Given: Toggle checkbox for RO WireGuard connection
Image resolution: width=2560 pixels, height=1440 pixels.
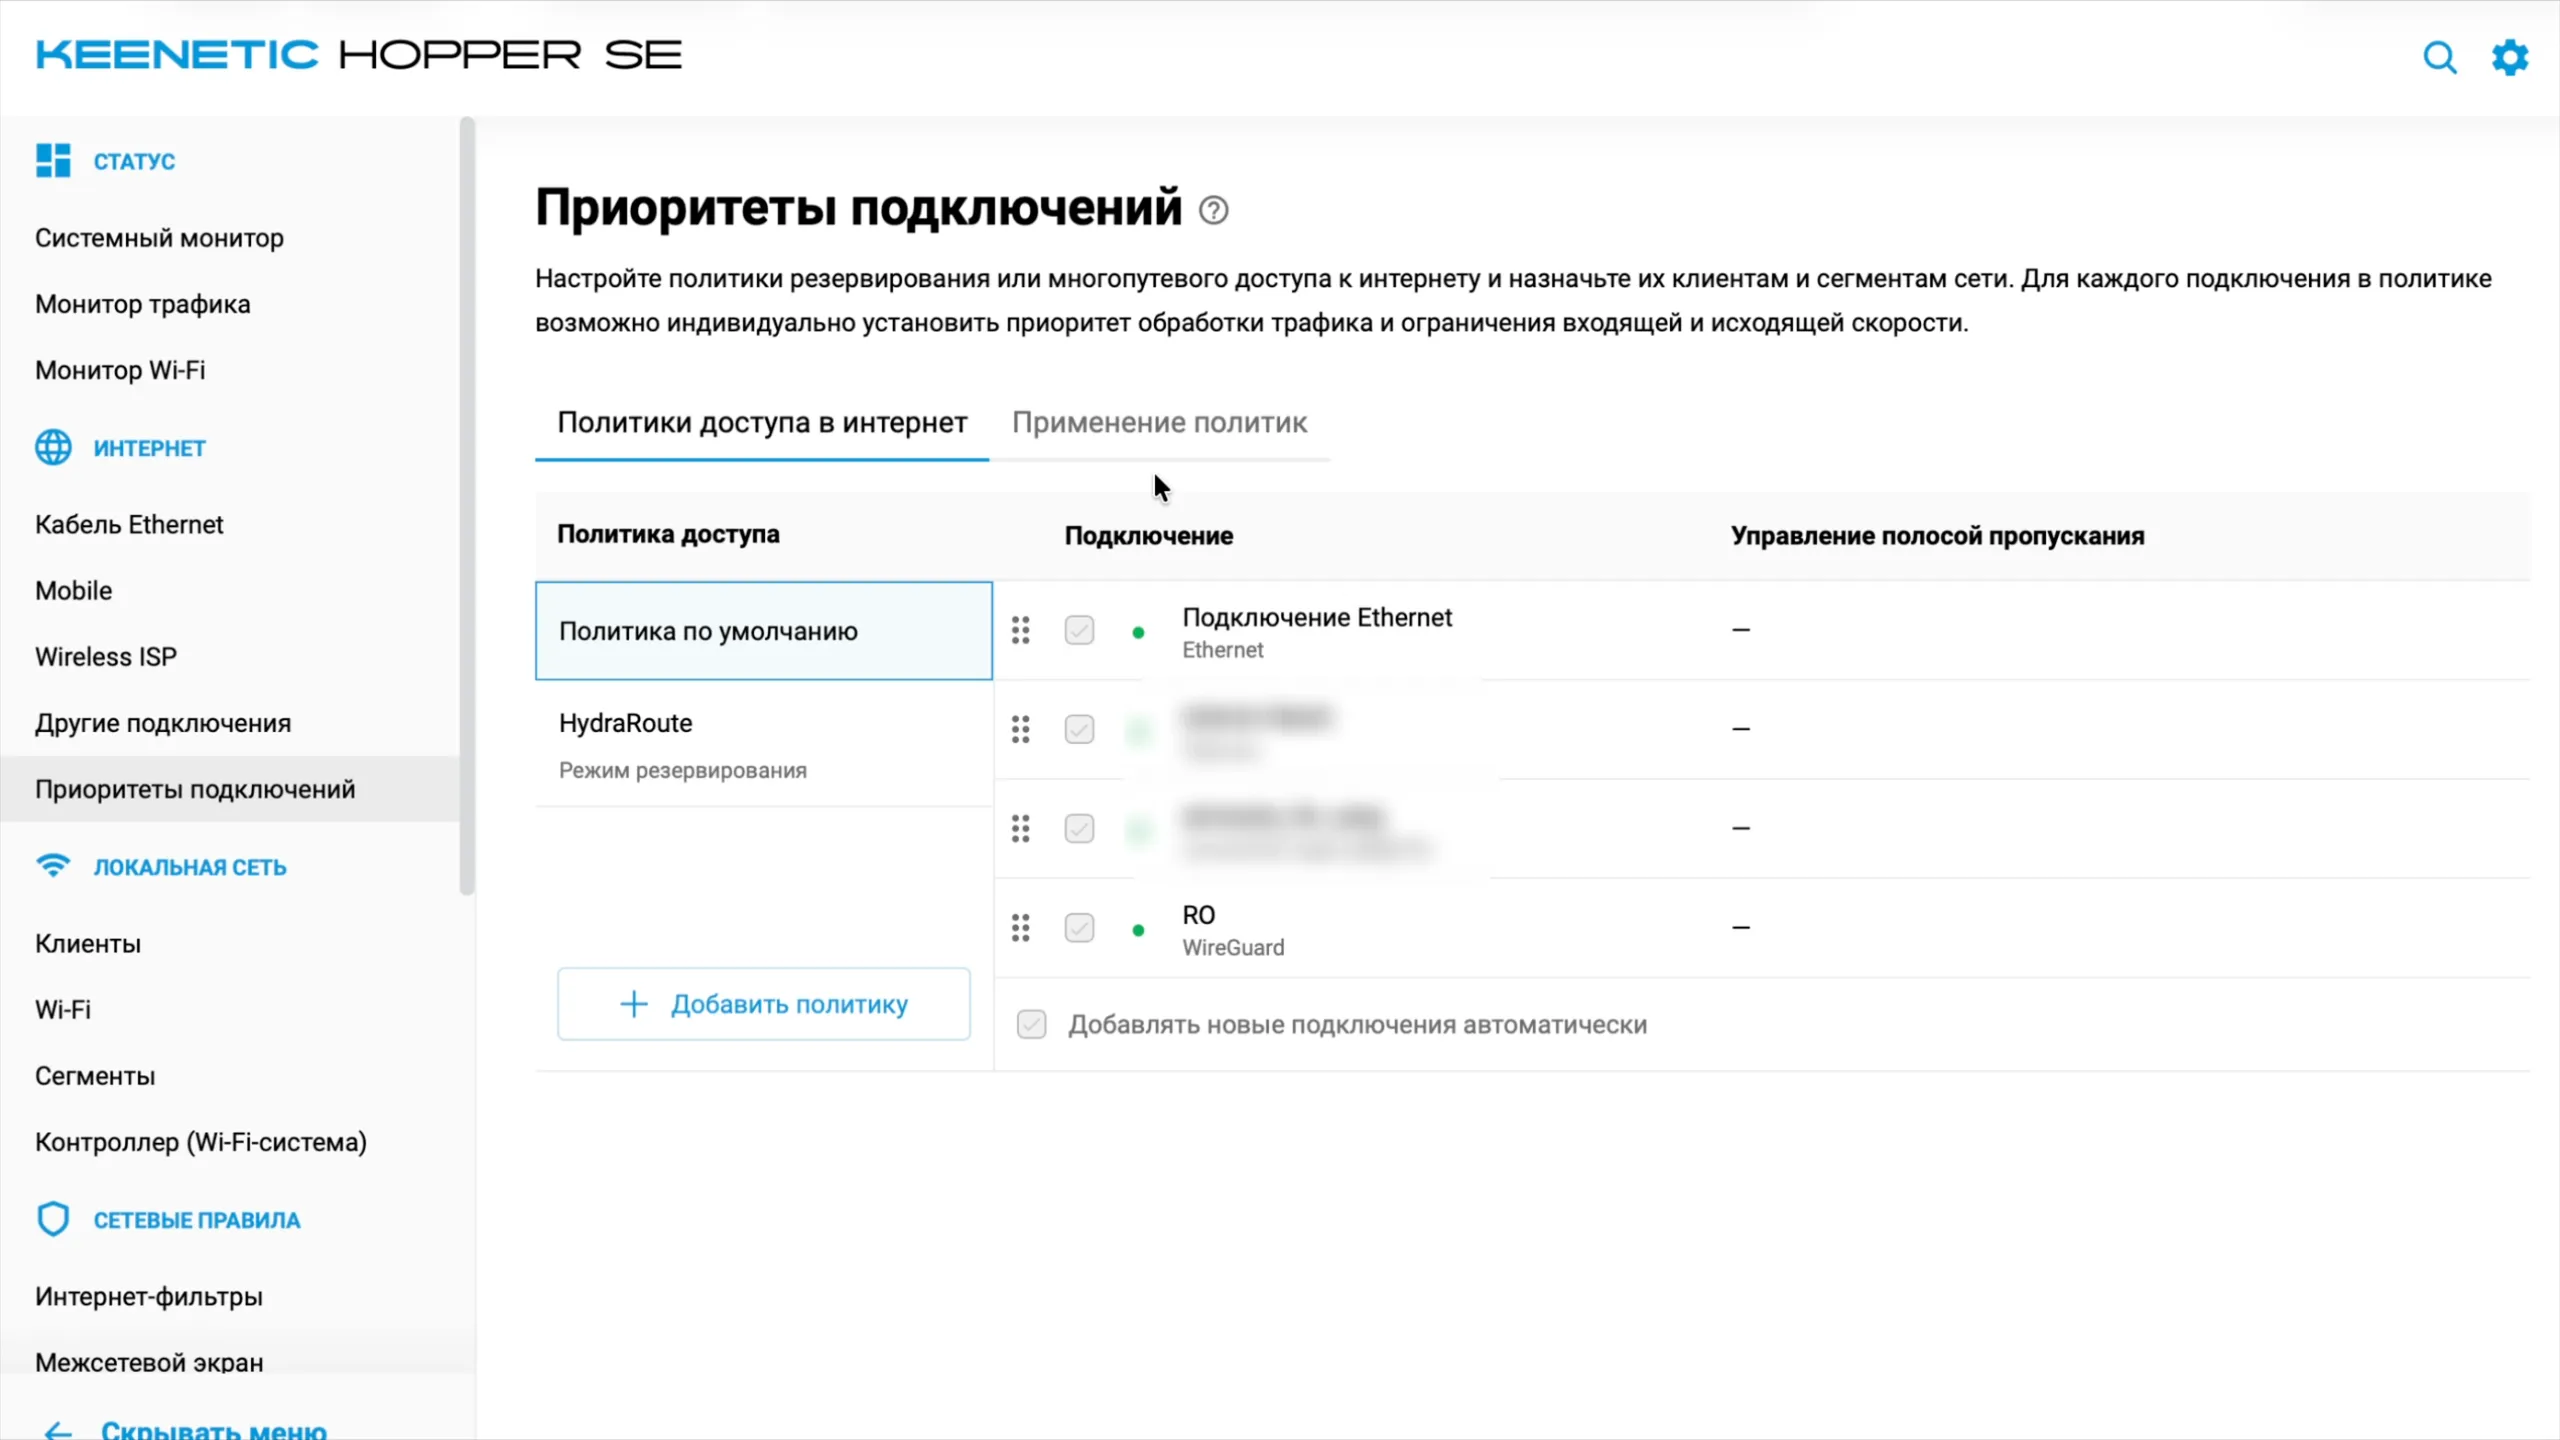Looking at the screenshot, I should [1079, 928].
